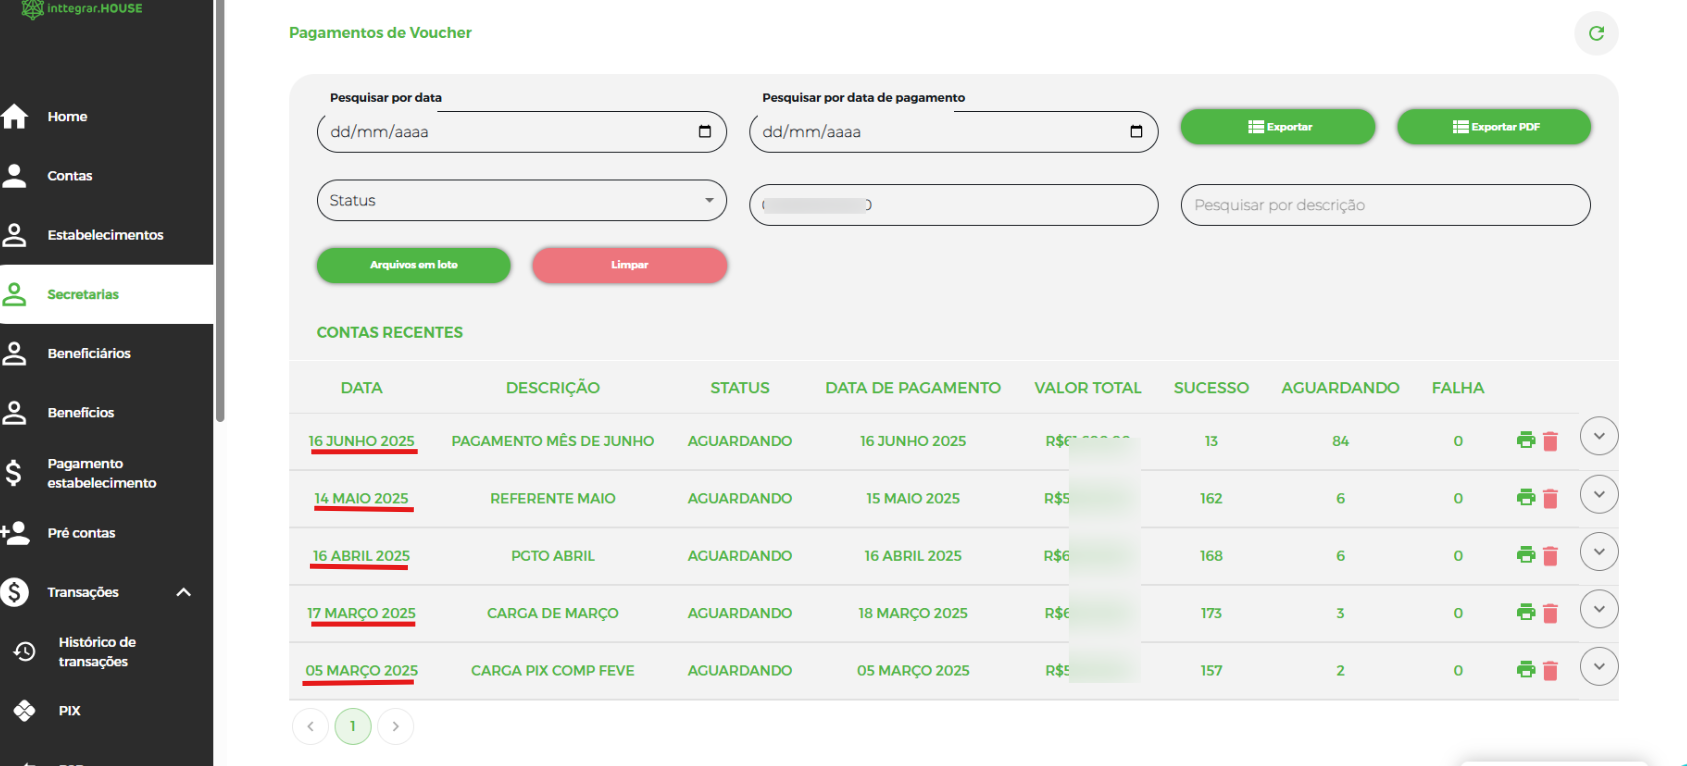This screenshot has height=766, width=1687.
Task: Delete the CARGA DE MARÇO entry
Action: click(x=1550, y=613)
